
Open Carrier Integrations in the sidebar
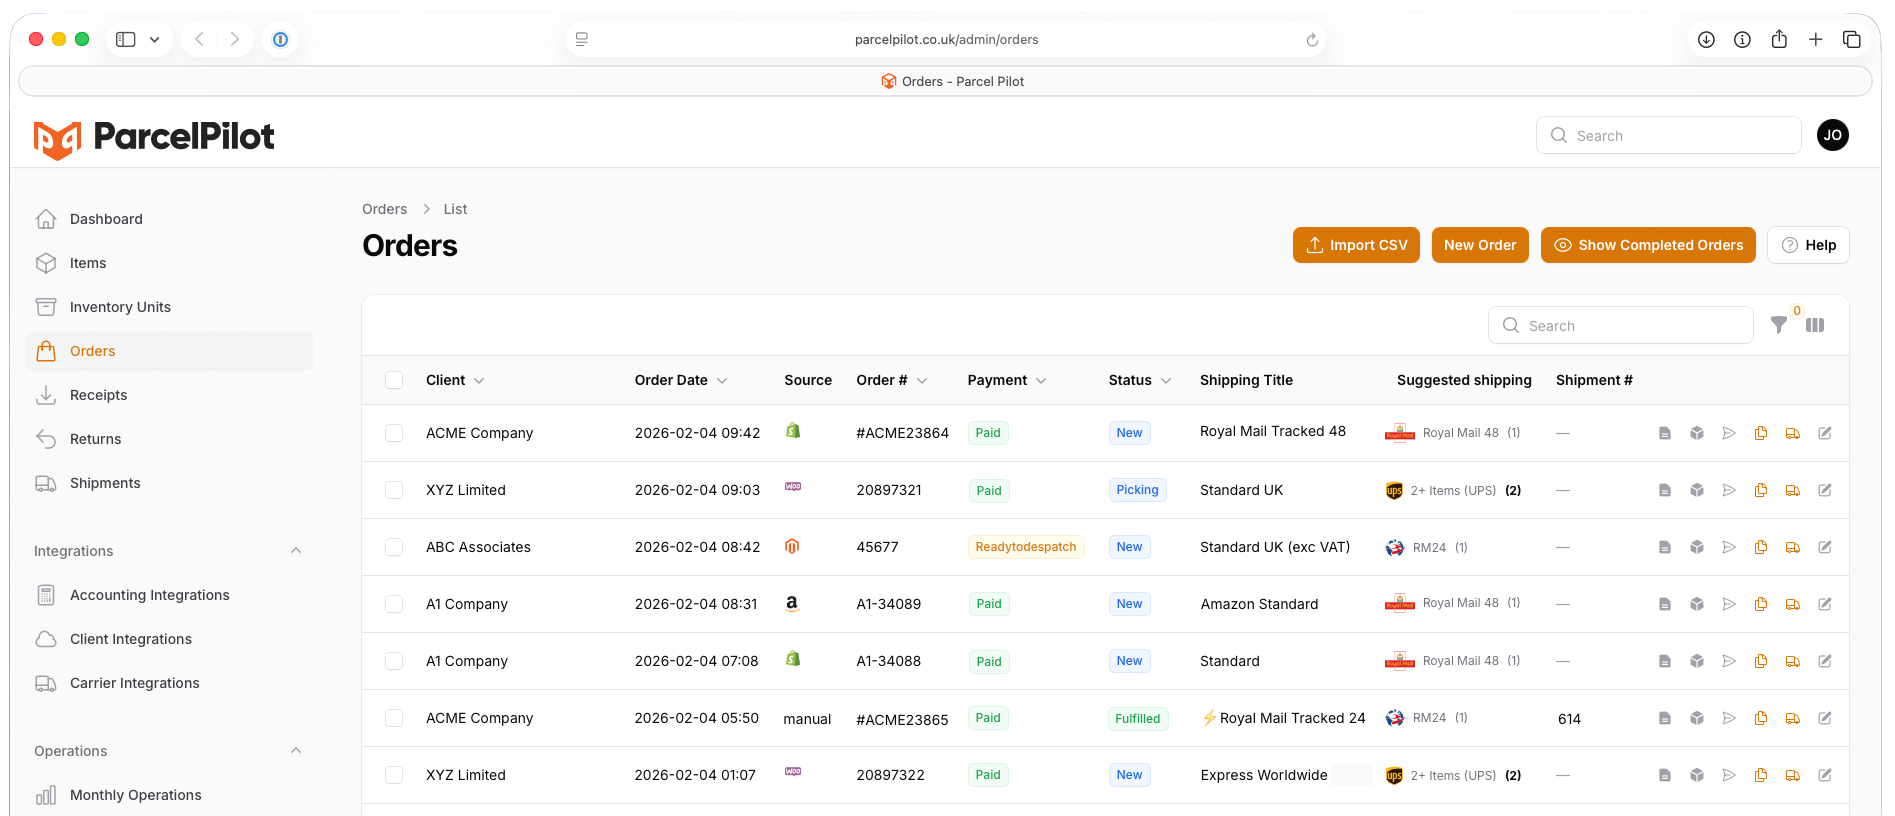pyautogui.click(x=170, y=683)
